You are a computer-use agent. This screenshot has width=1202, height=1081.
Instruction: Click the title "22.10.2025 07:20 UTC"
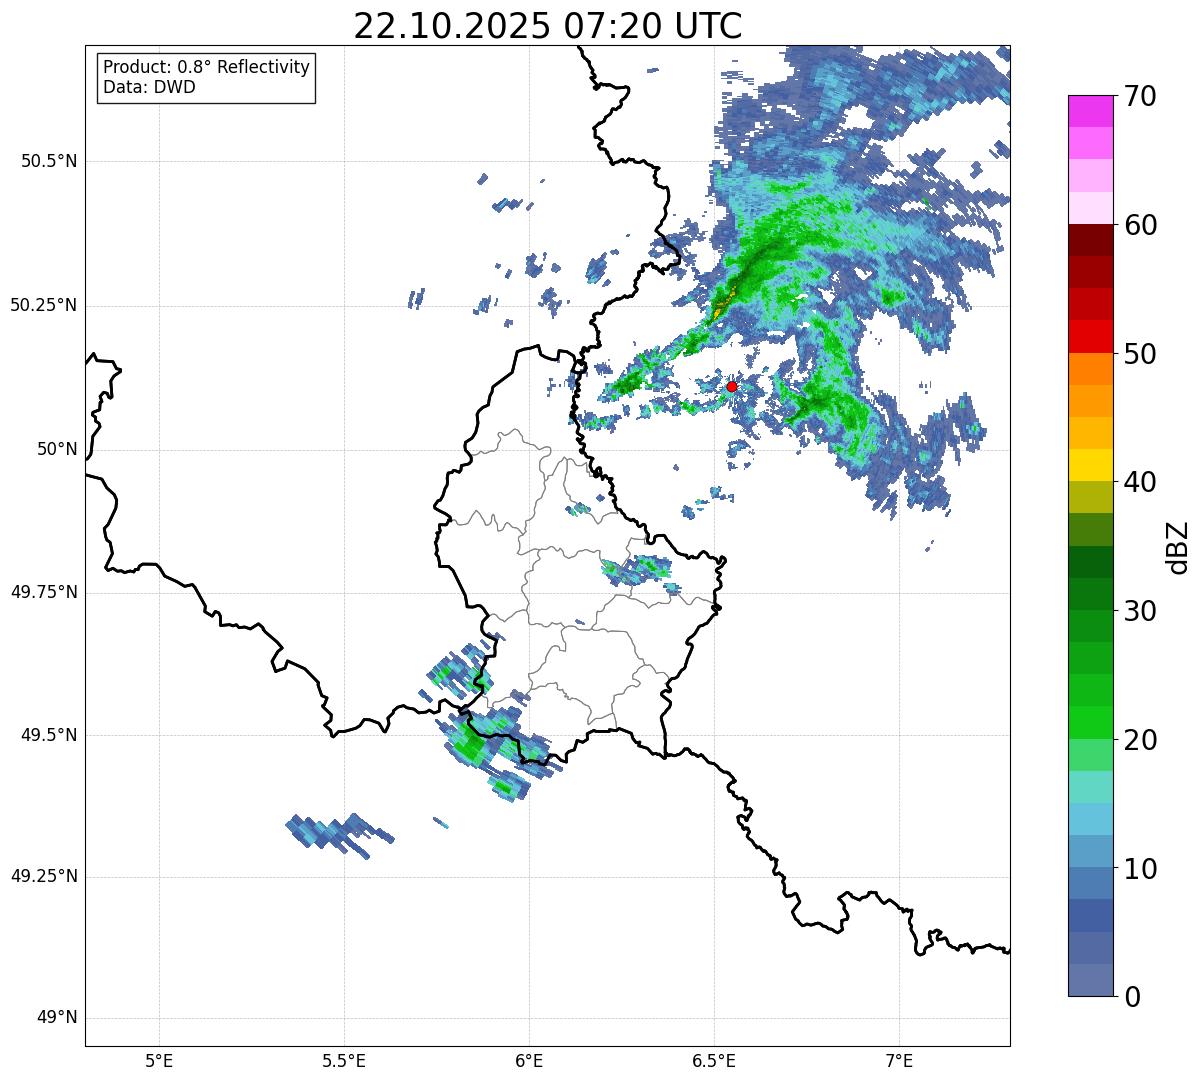point(548,26)
